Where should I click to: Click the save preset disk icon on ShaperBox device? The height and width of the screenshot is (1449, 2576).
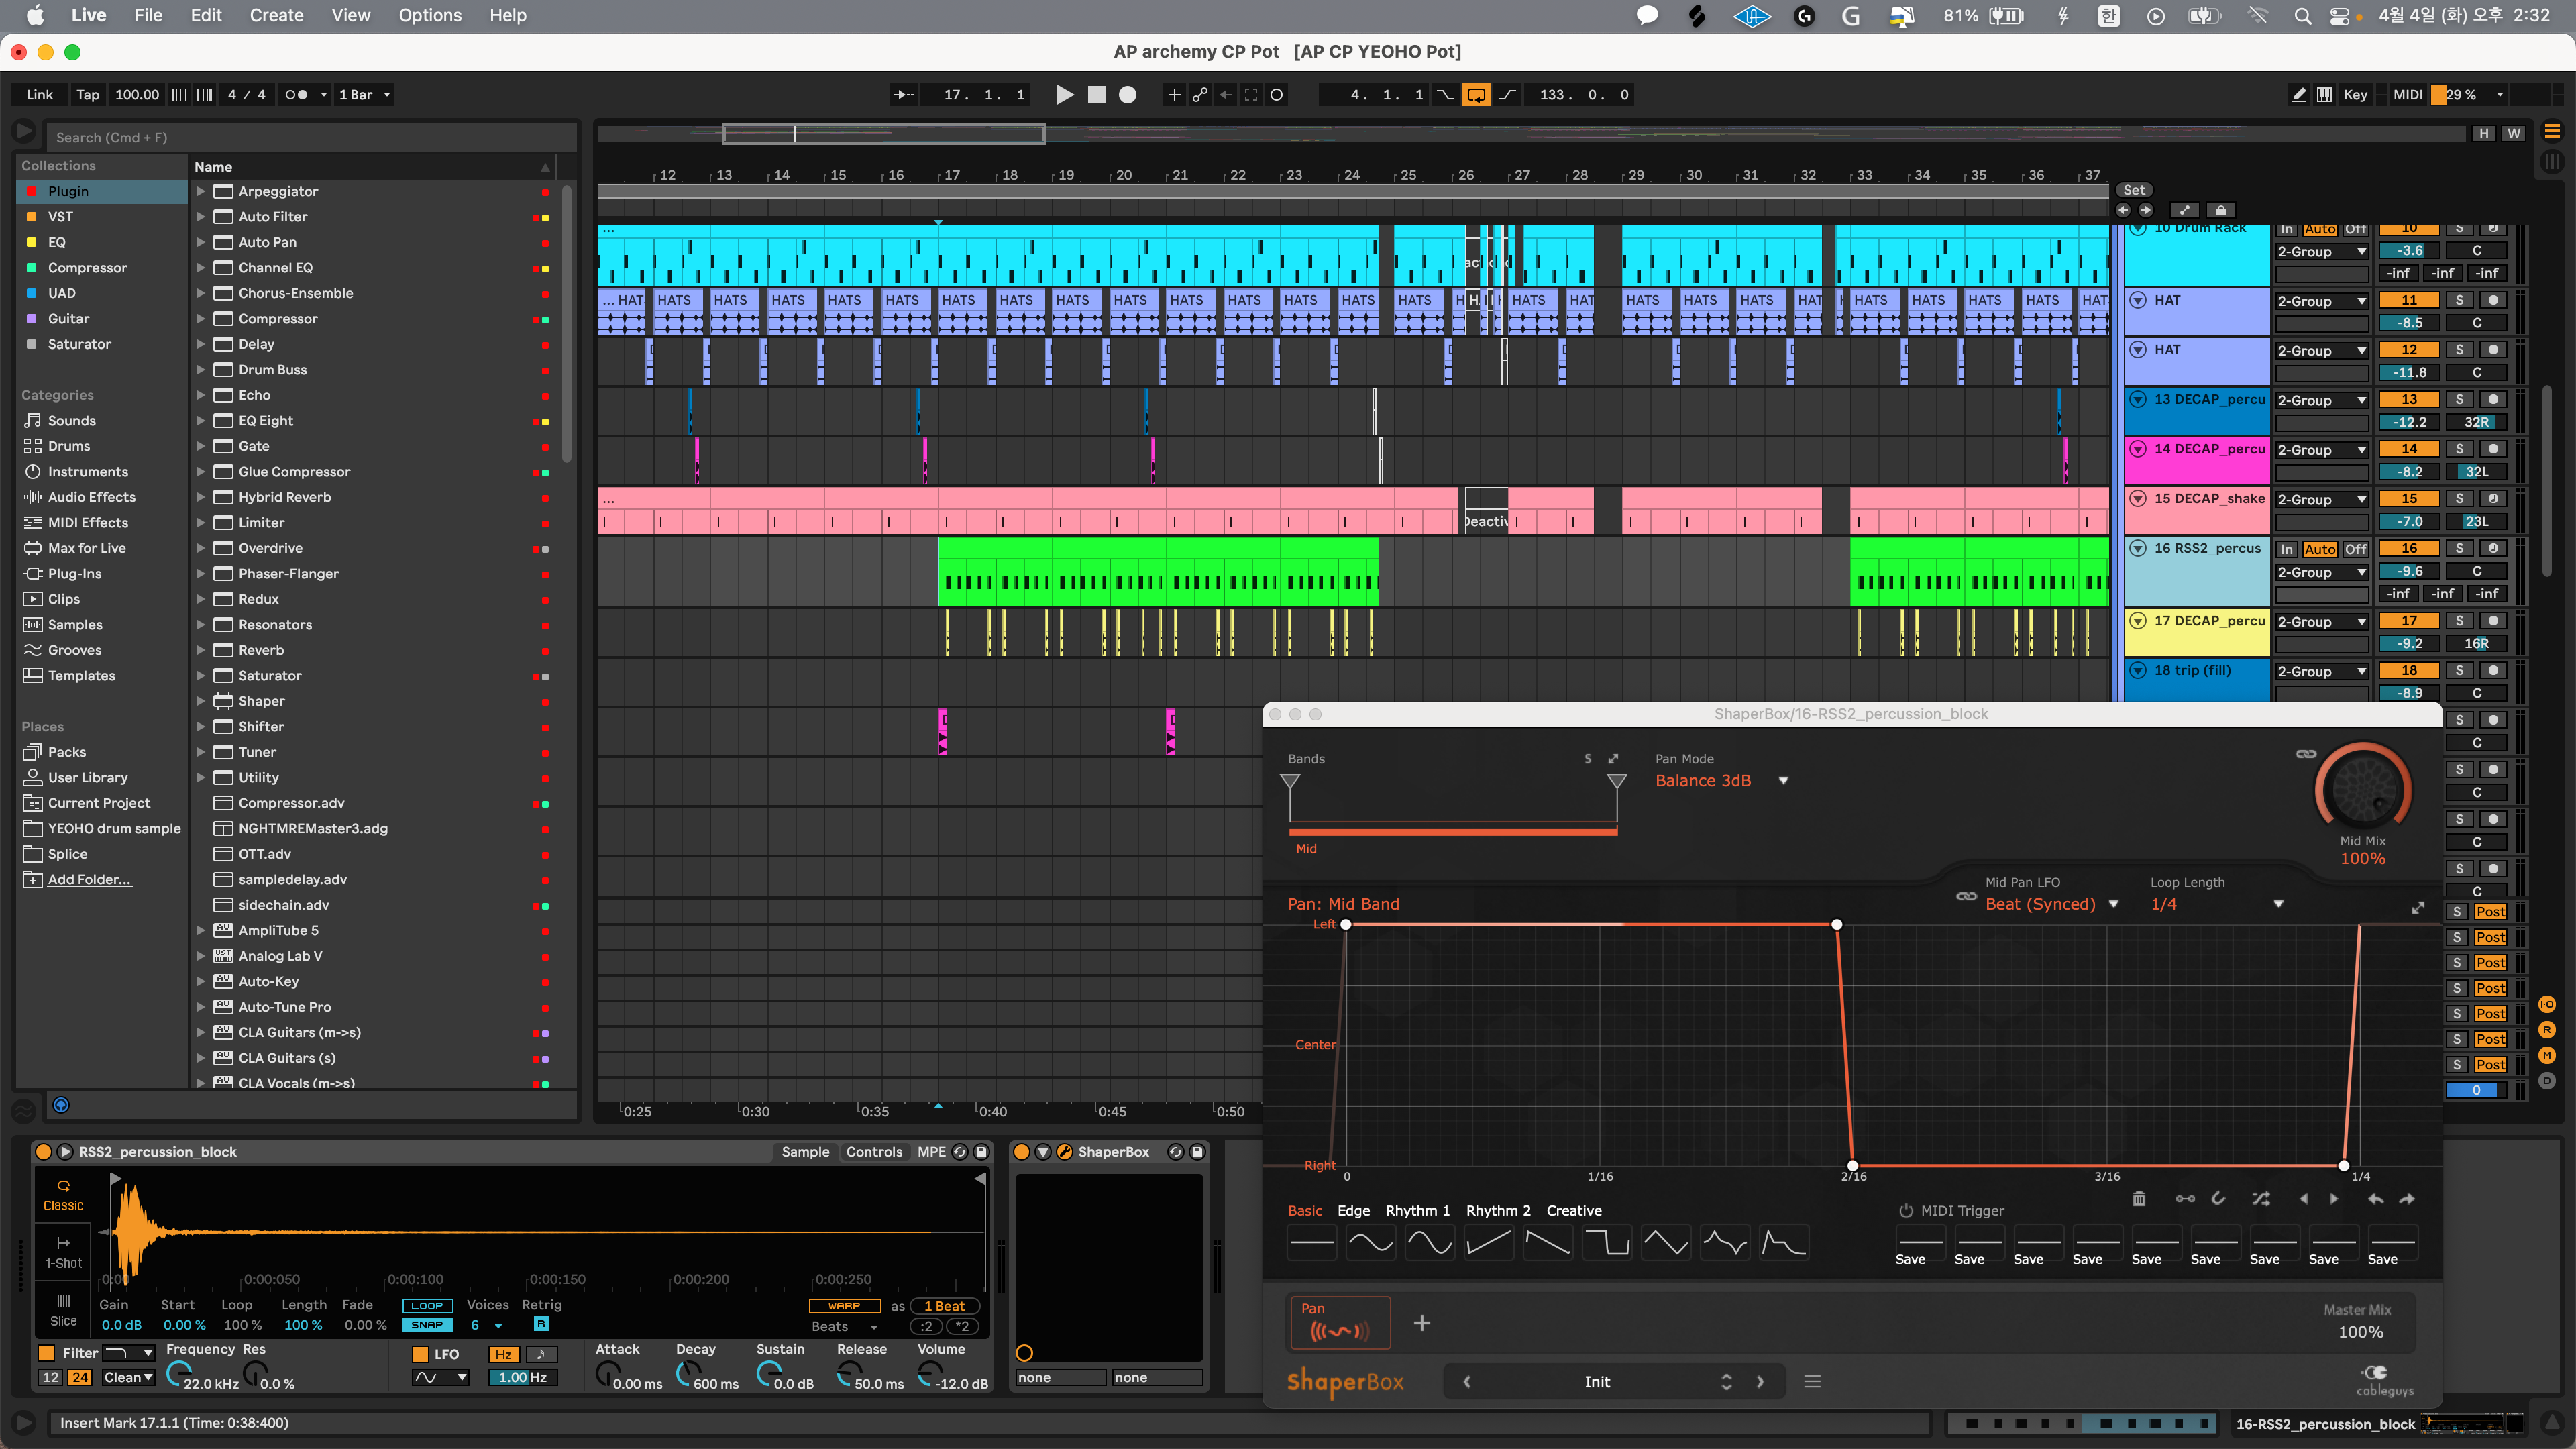coord(1197,1152)
